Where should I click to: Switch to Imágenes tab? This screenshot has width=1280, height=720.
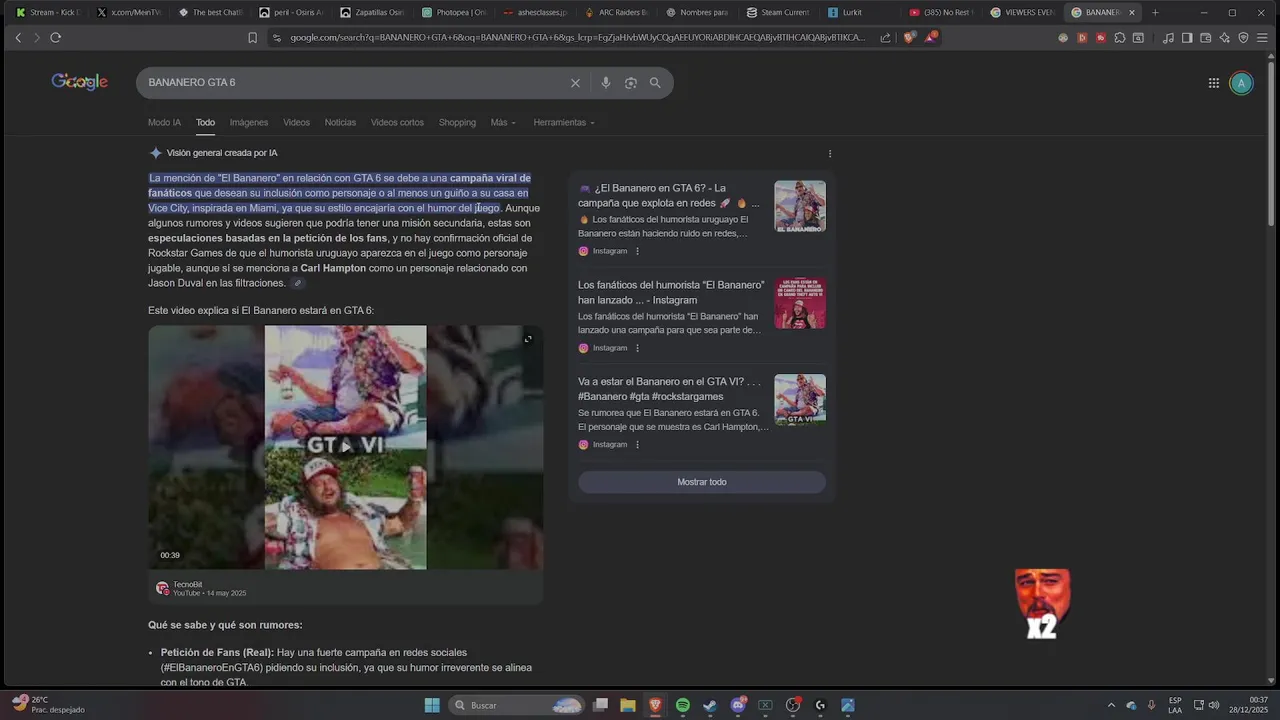(x=249, y=123)
